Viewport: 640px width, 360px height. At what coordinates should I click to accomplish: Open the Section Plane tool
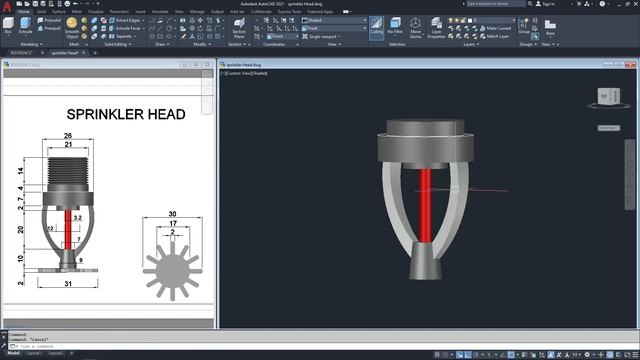(x=239, y=28)
